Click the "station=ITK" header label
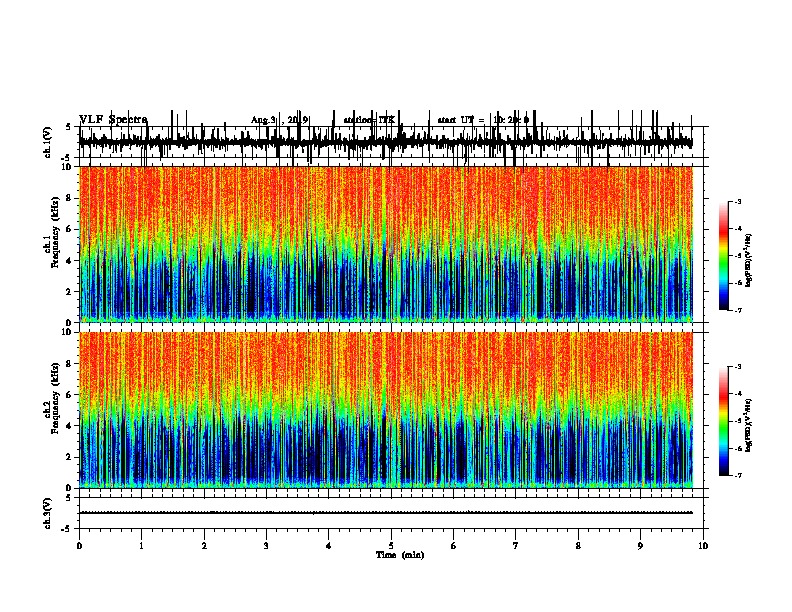Viewport: 792px width, 612px height. (370, 120)
